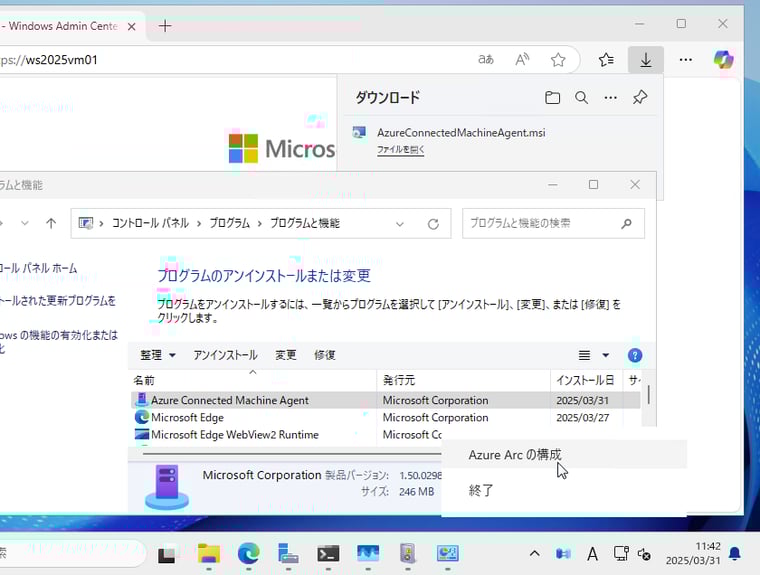Click the アンインストール button
This screenshot has height=575, width=760.
coord(225,355)
